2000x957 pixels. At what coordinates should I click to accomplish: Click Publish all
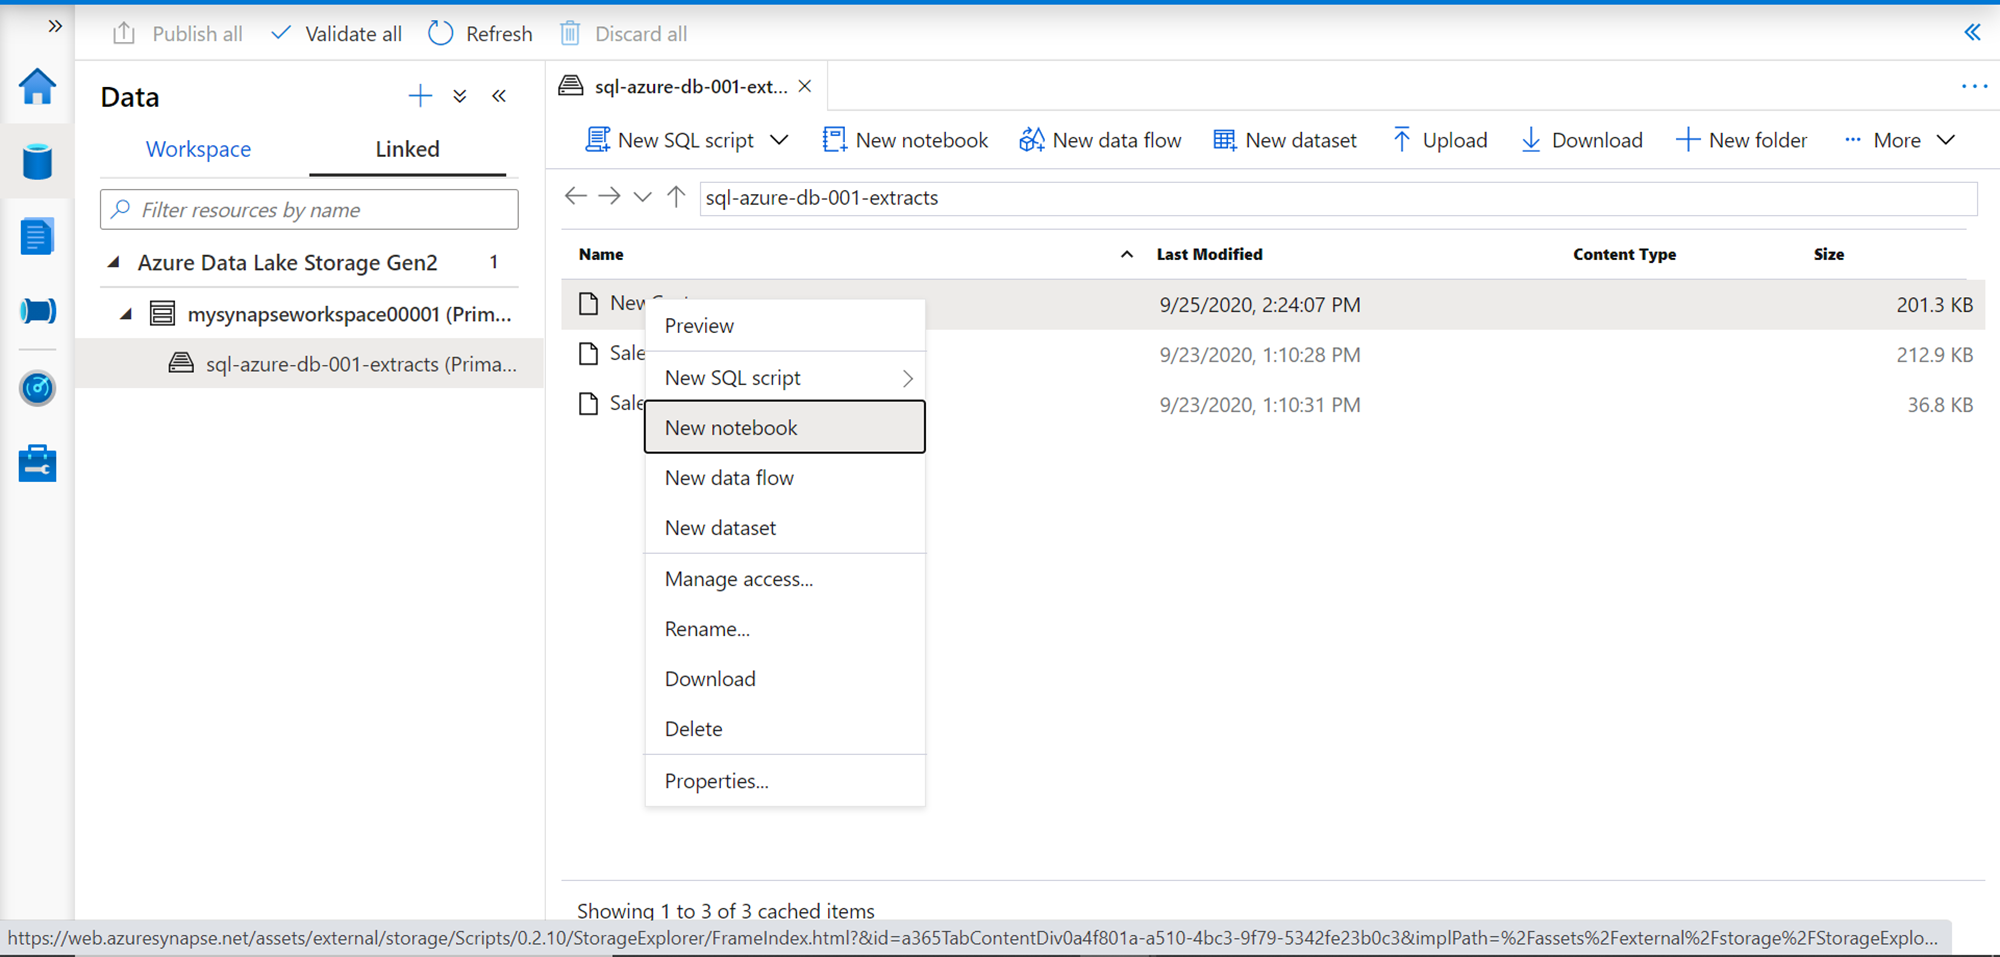178,34
